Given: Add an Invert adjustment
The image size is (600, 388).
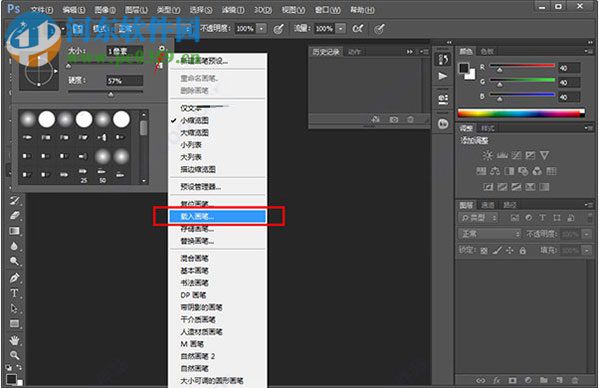Looking at the screenshot, I should point(488,187).
